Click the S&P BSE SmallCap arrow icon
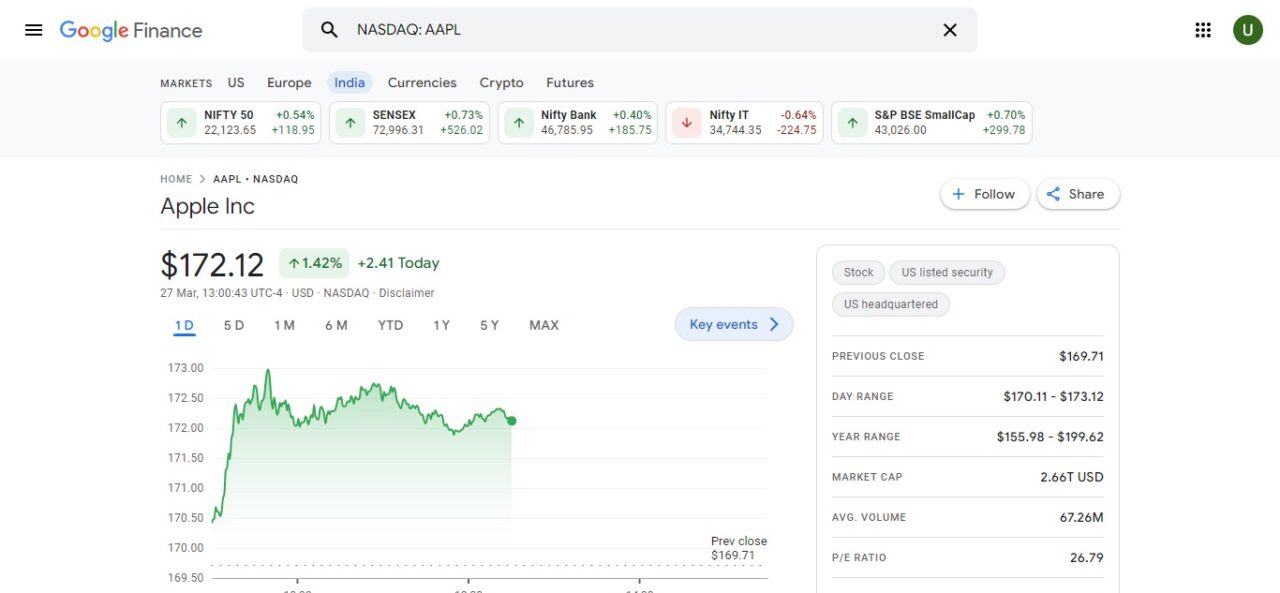Viewport: 1280px width, 593px height. pos(852,123)
